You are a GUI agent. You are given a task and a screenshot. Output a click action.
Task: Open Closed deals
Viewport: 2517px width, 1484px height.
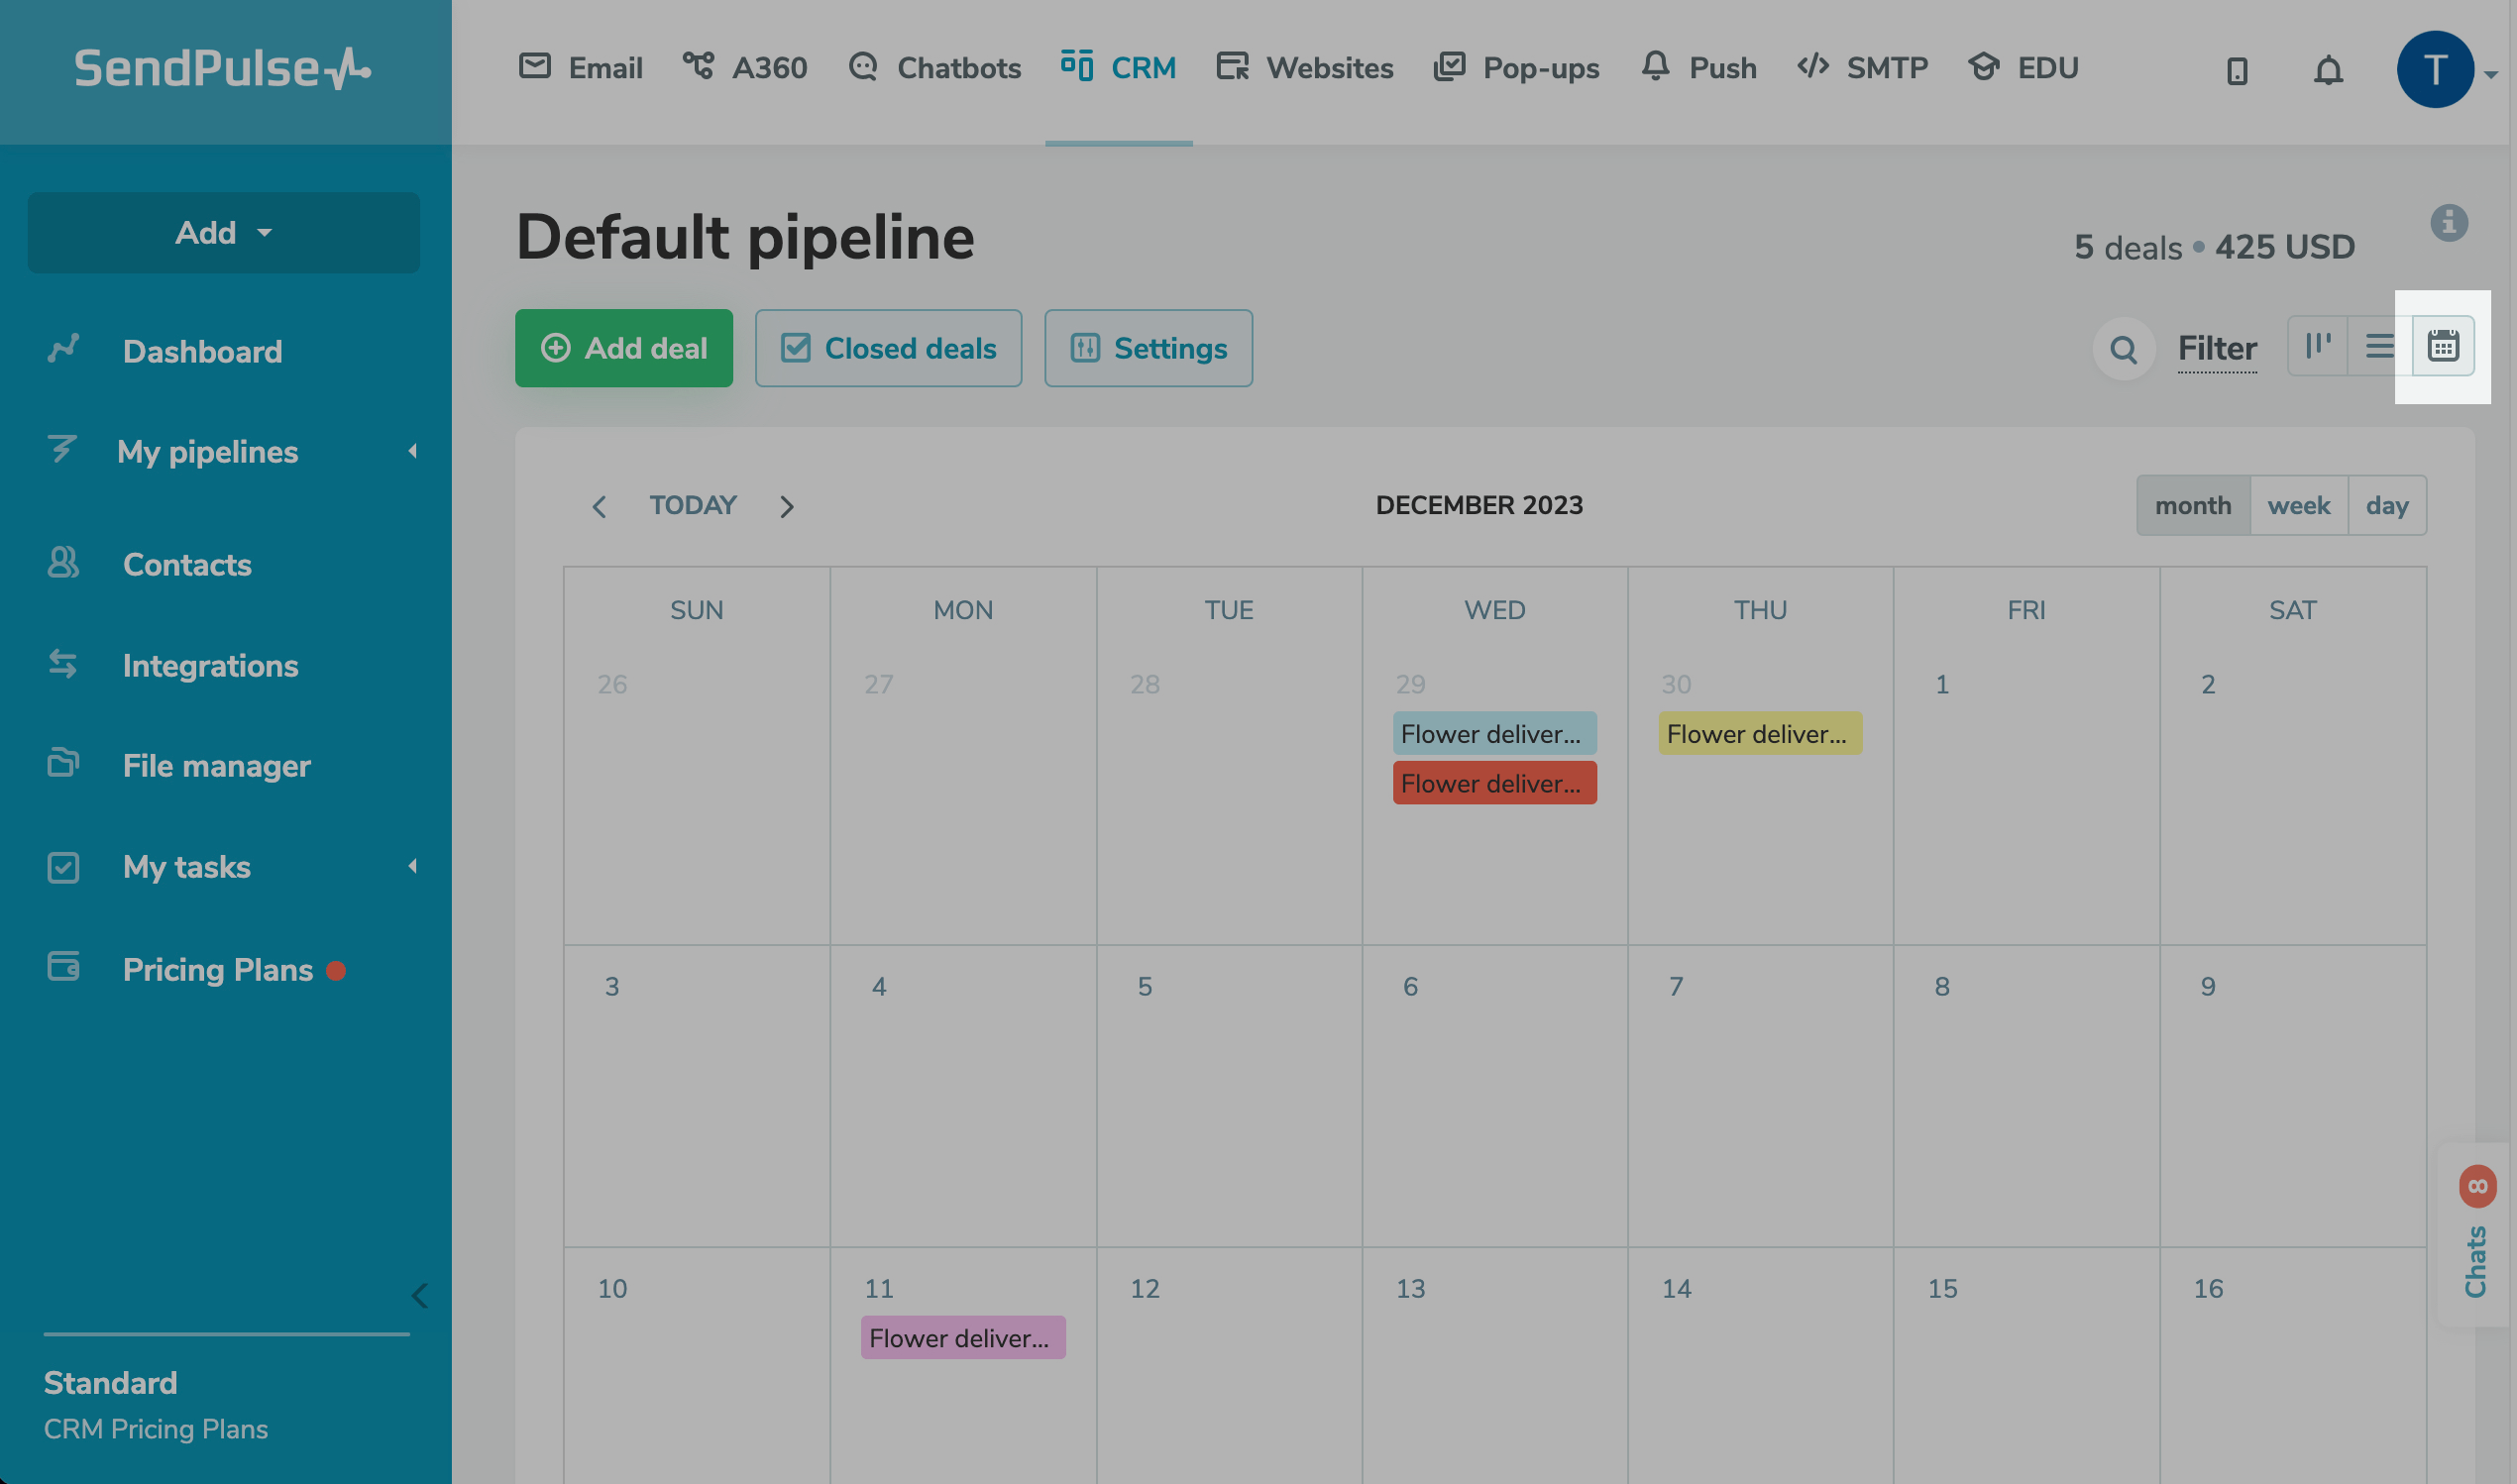tap(887, 348)
